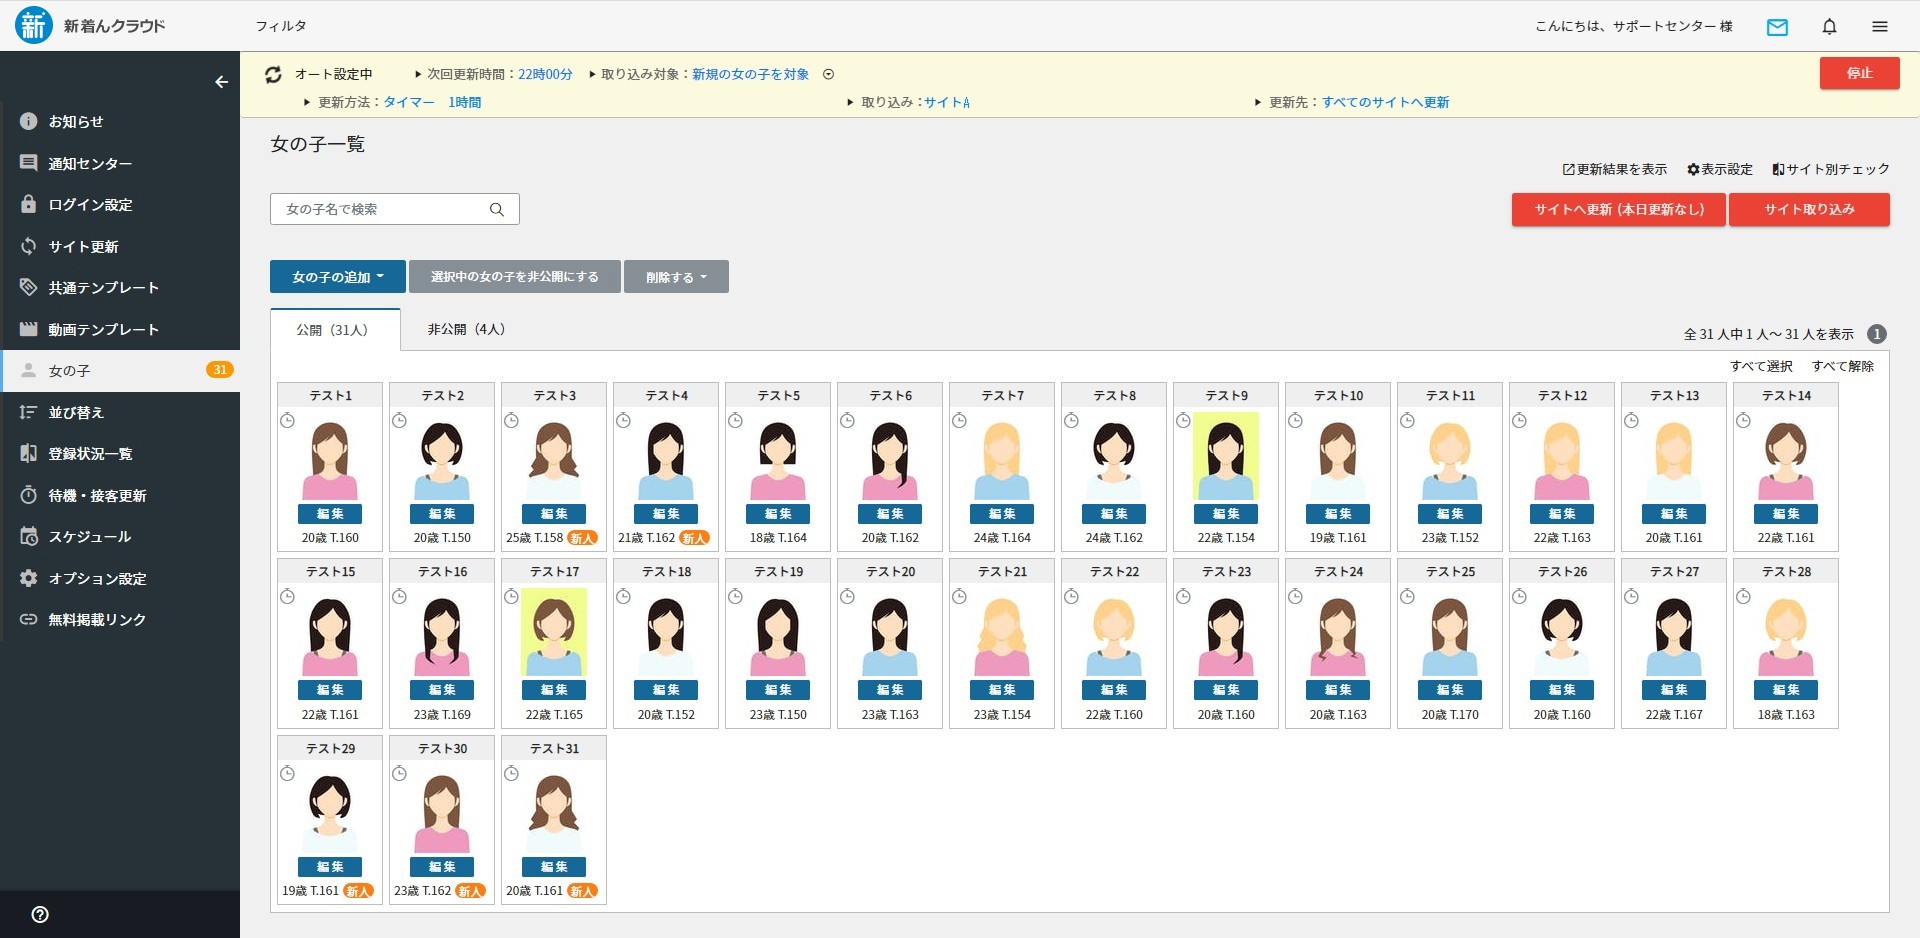Switch to the 非公開 (4人) tab
The height and width of the screenshot is (938, 1920).
466,329
